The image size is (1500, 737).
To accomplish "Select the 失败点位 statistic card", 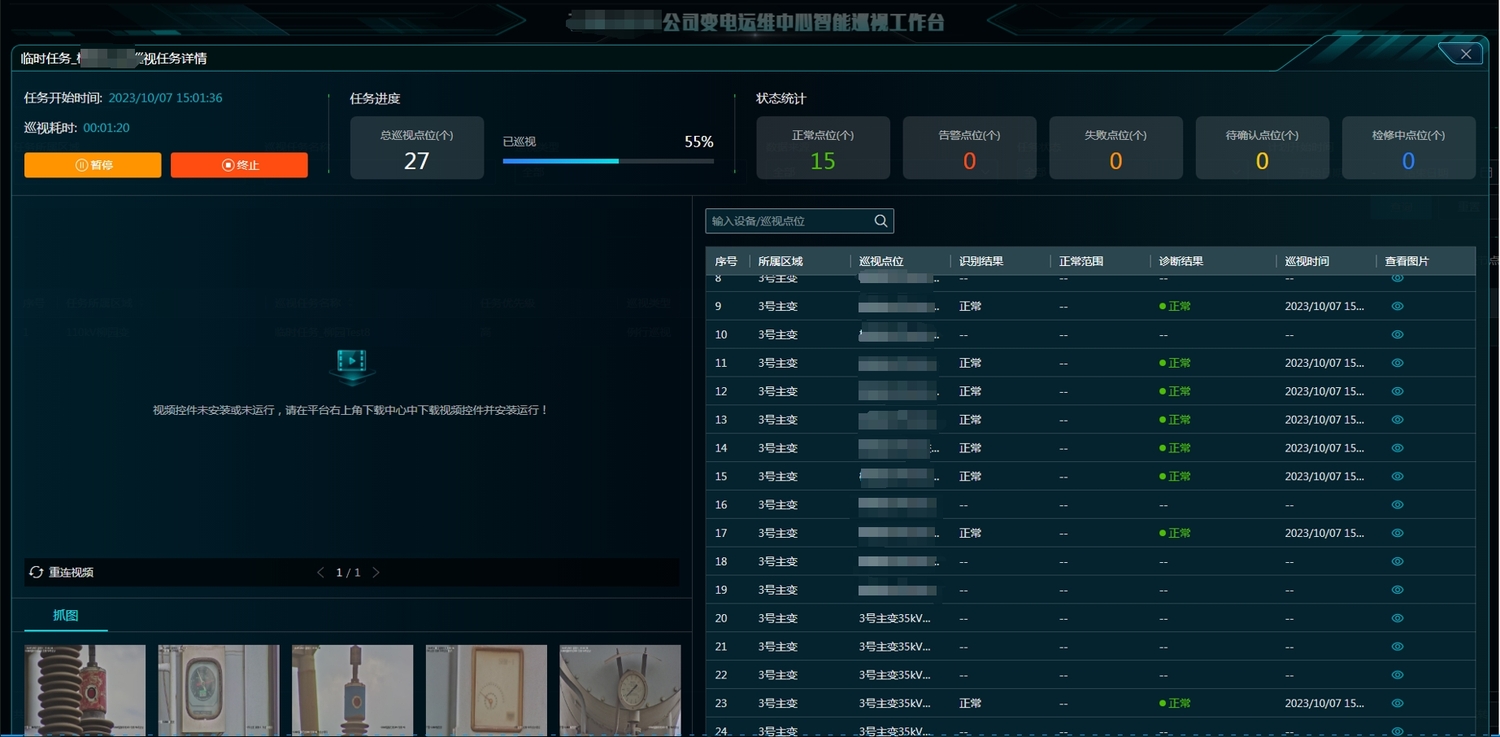I will (1116, 148).
